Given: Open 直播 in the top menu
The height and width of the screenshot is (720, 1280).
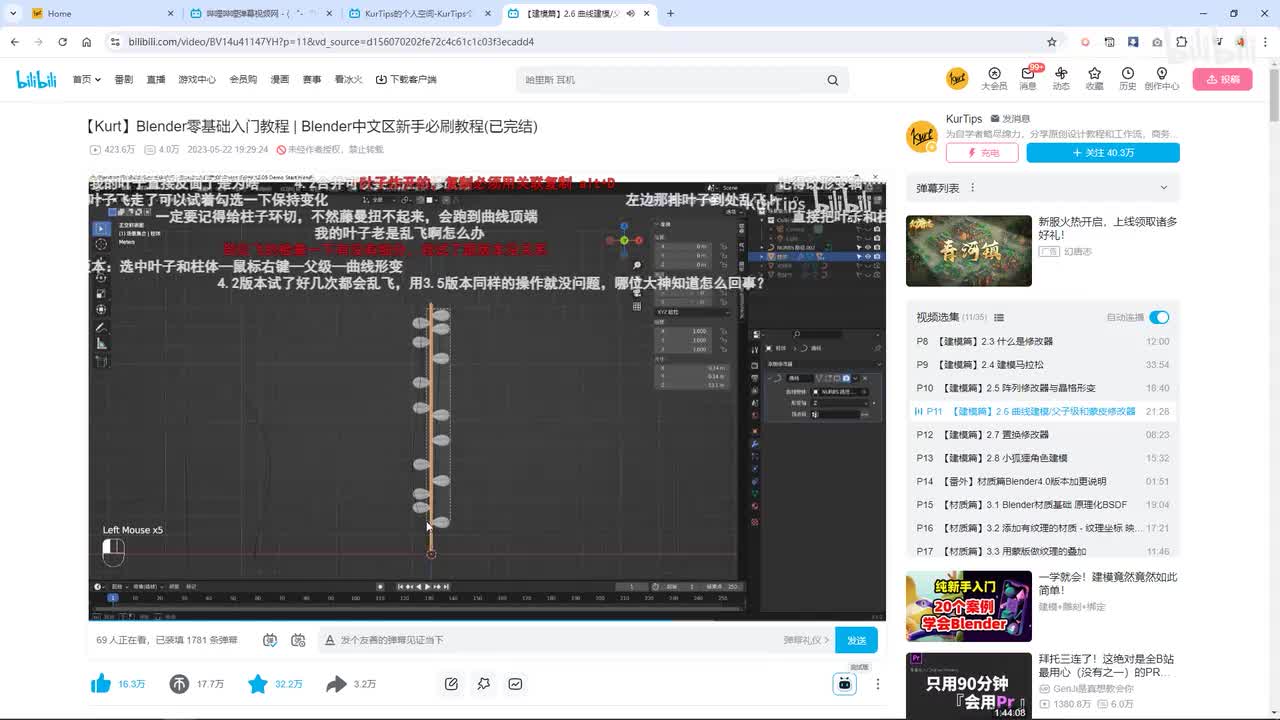Looking at the screenshot, I should (x=156, y=79).
